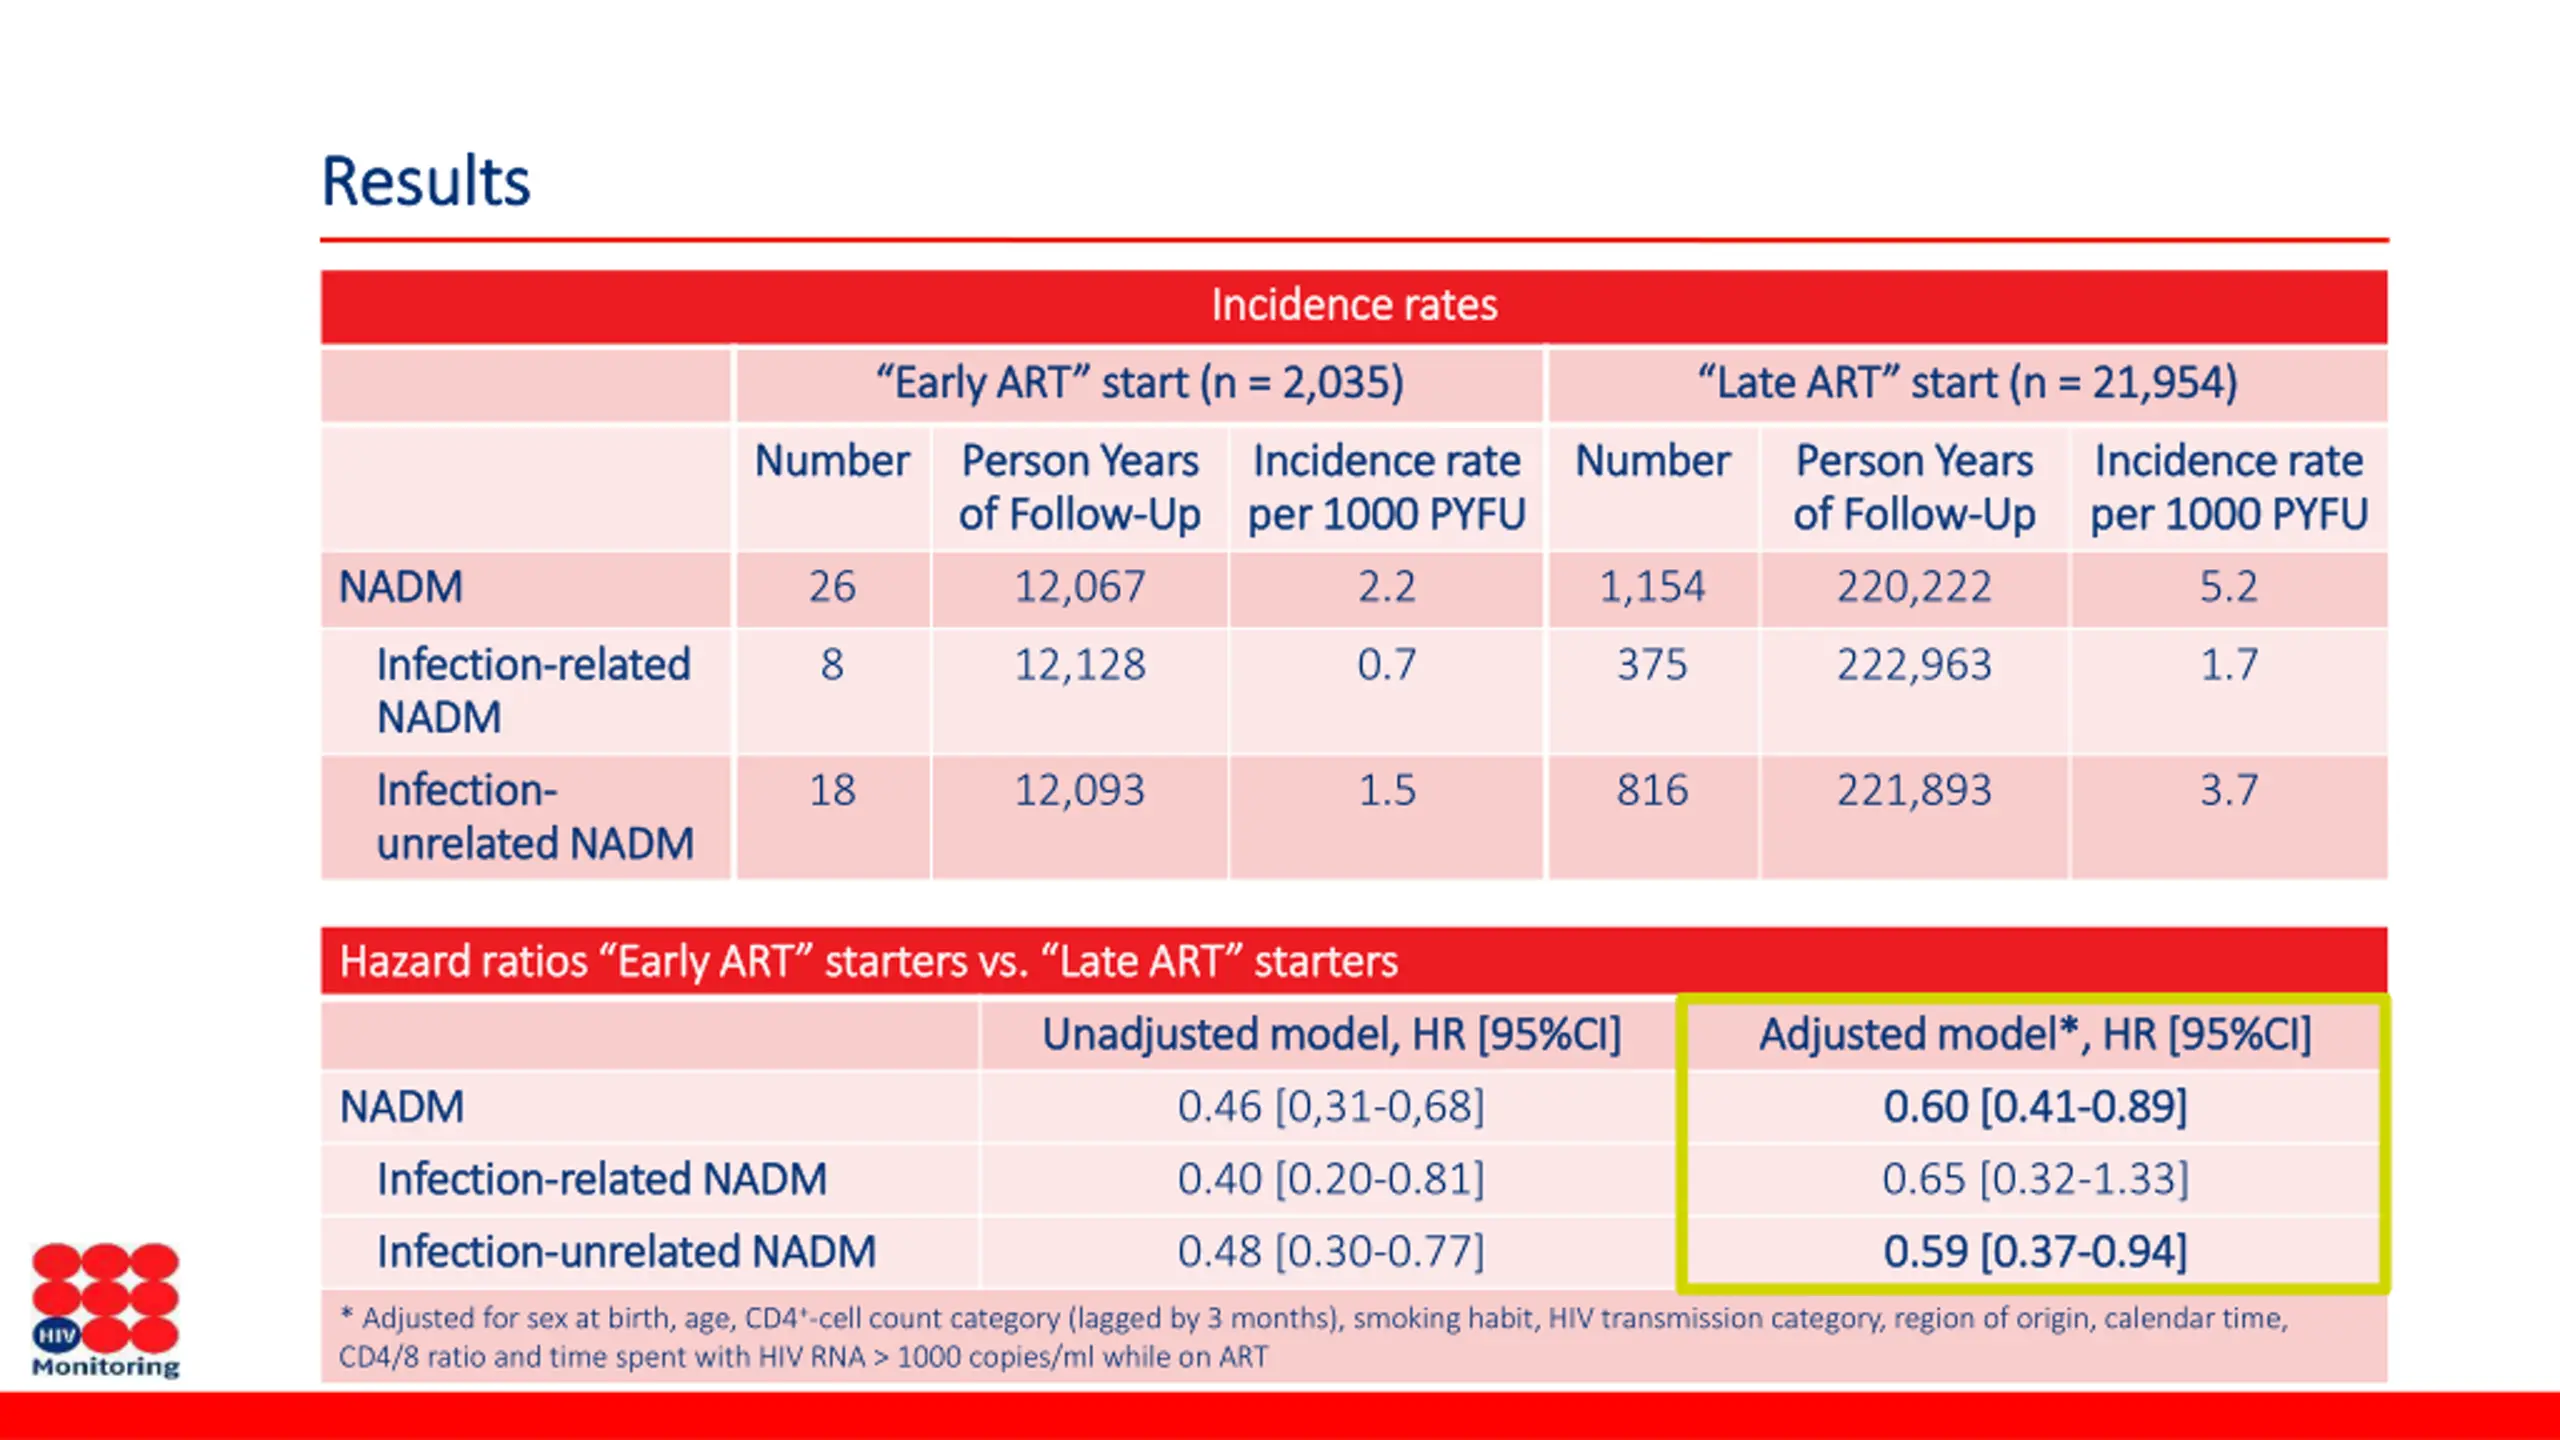The width and height of the screenshot is (2560, 1440).
Task: Click Infection-unrelated NADM incidence row label
Action: (x=535, y=816)
